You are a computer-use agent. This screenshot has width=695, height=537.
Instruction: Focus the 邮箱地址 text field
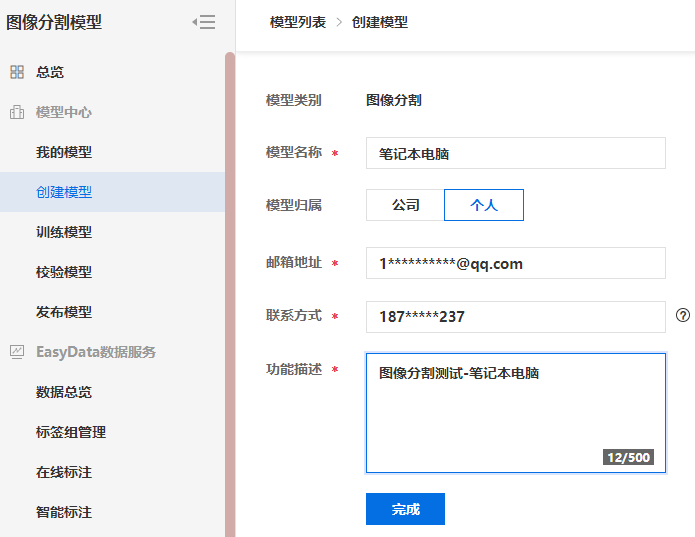[515, 263]
